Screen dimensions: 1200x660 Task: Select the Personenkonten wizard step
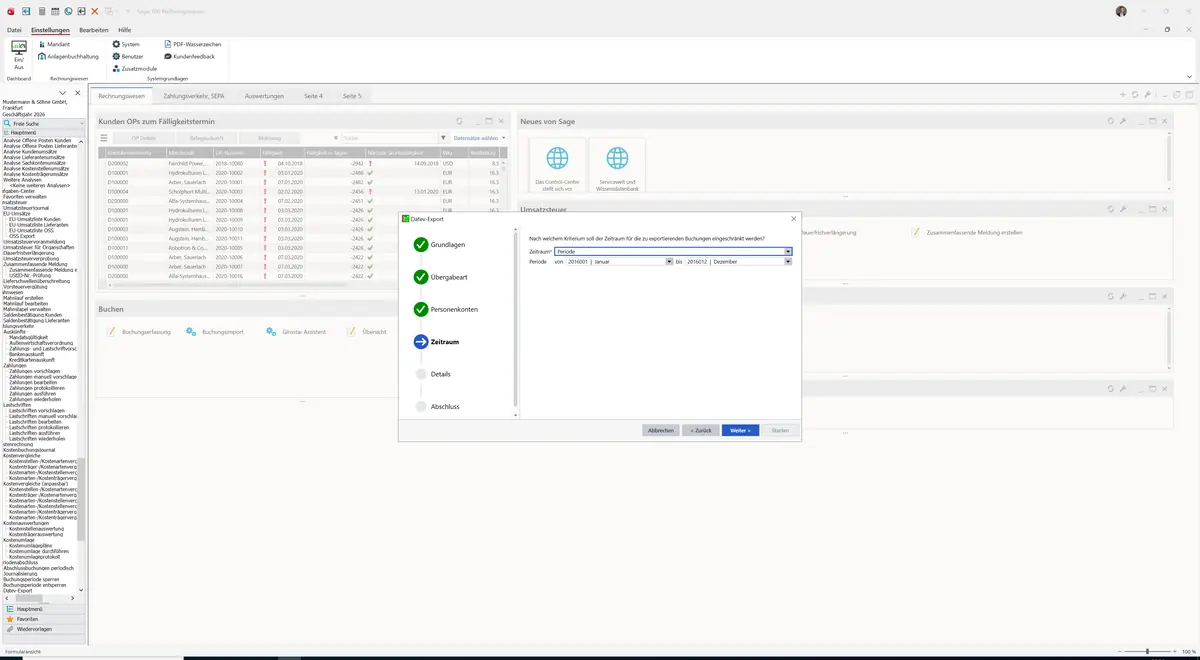coord(446,309)
